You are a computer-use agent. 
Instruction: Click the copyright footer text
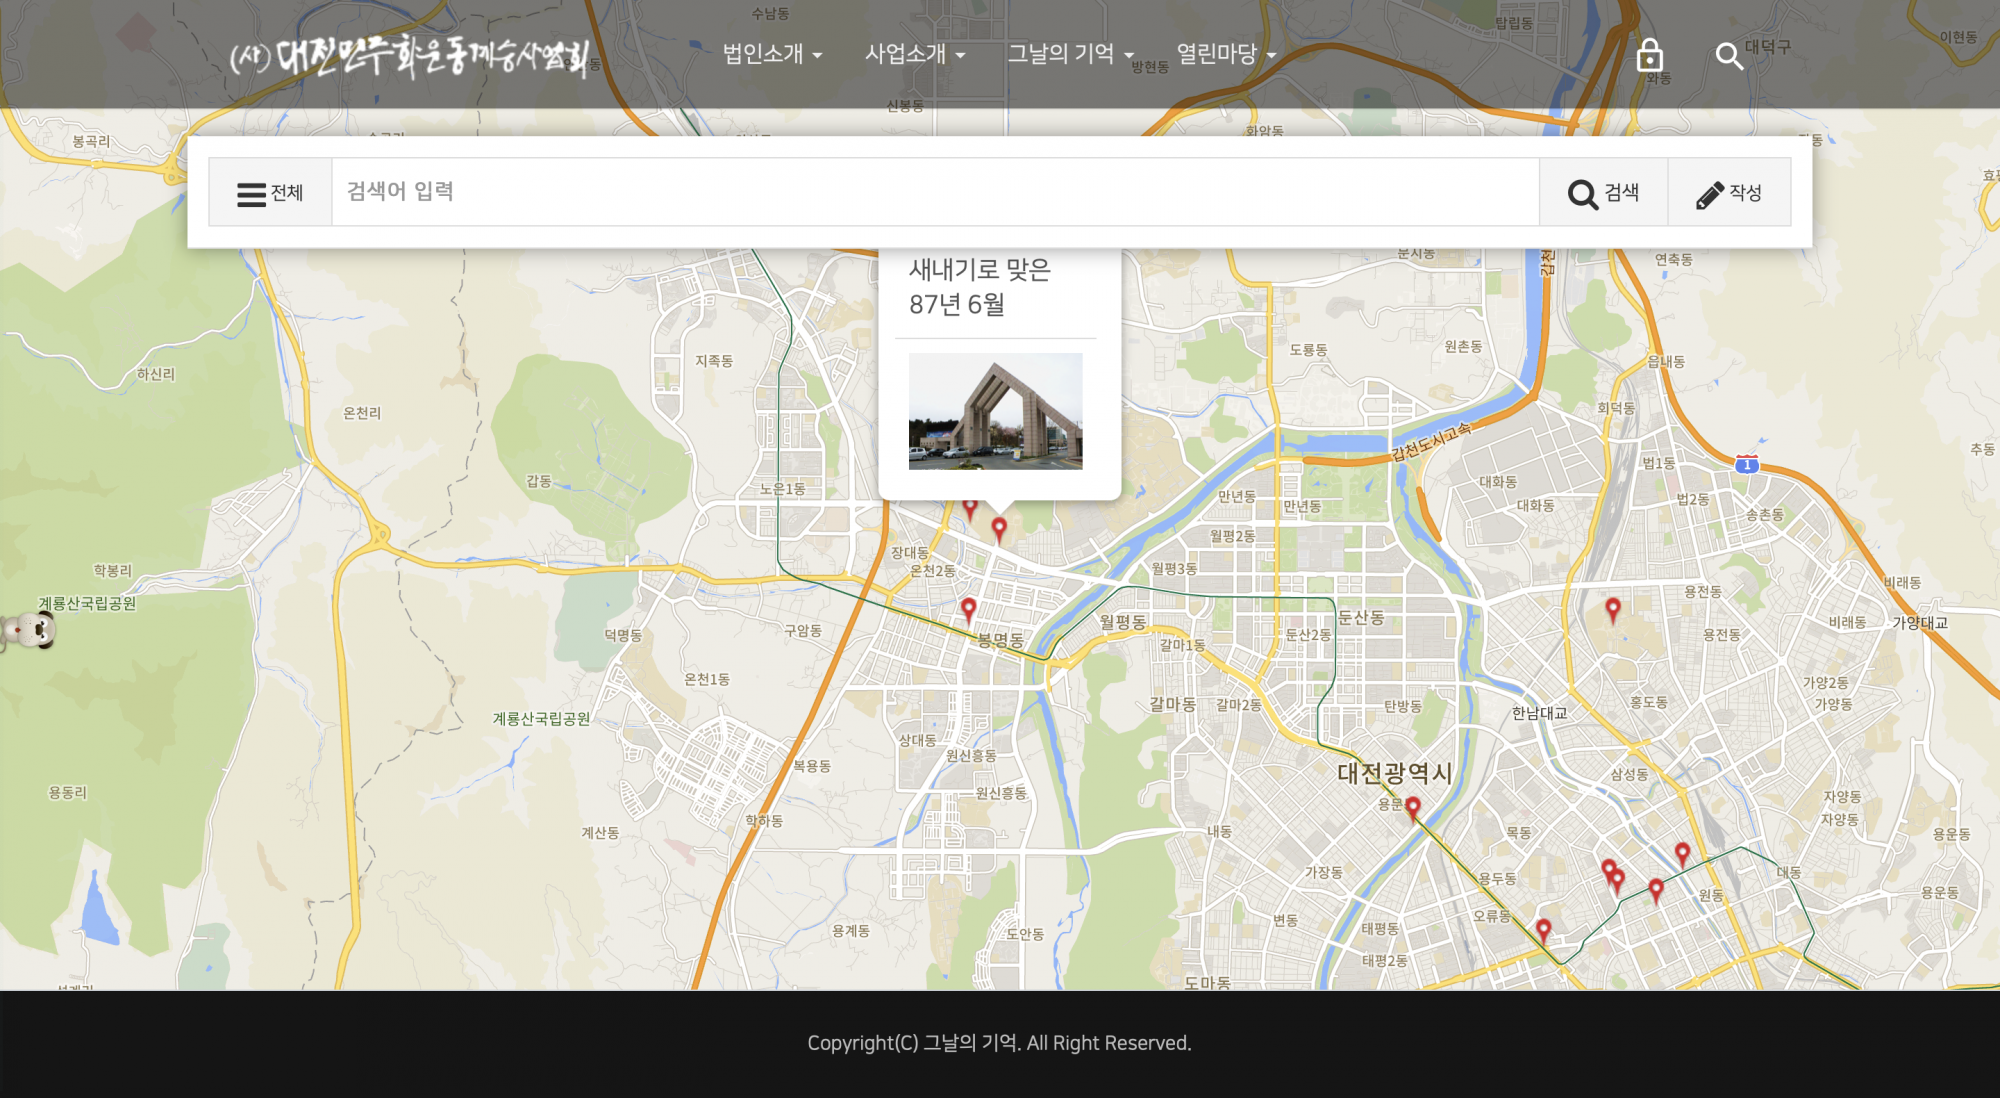coord(999,1043)
